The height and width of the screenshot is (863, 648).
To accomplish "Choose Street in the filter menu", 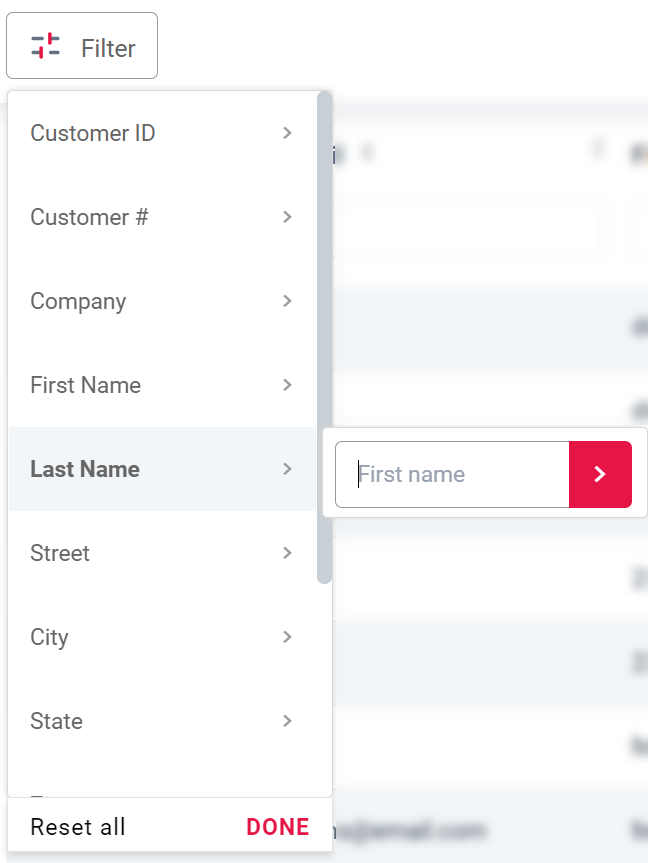I will click(x=60, y=553).
